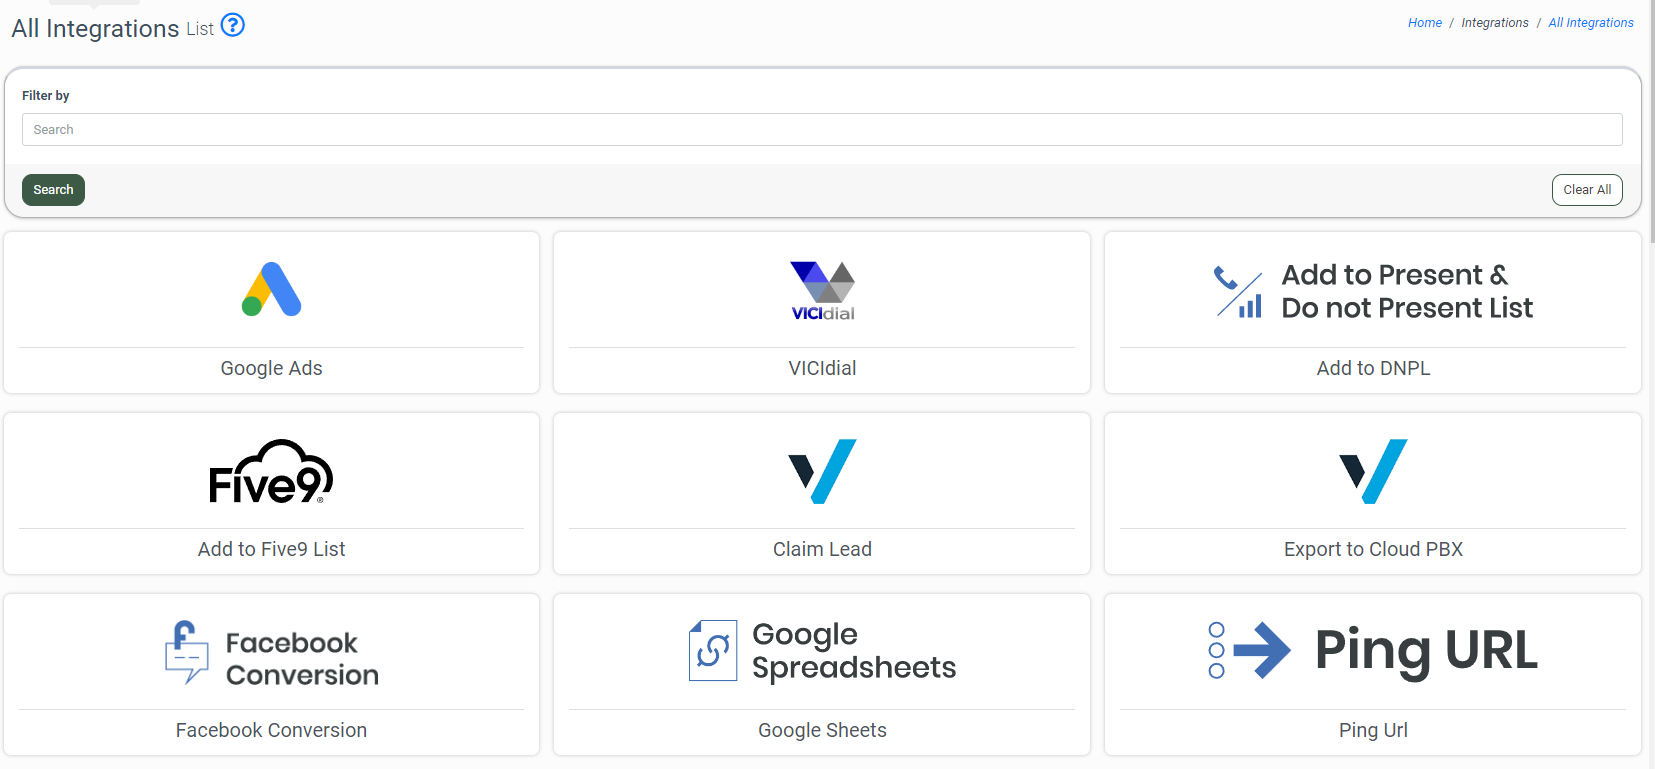Click the Integrations breadcrumb item
Image resolution: width=1655 pixels, height=769 pixels.
pos(1494,23)
